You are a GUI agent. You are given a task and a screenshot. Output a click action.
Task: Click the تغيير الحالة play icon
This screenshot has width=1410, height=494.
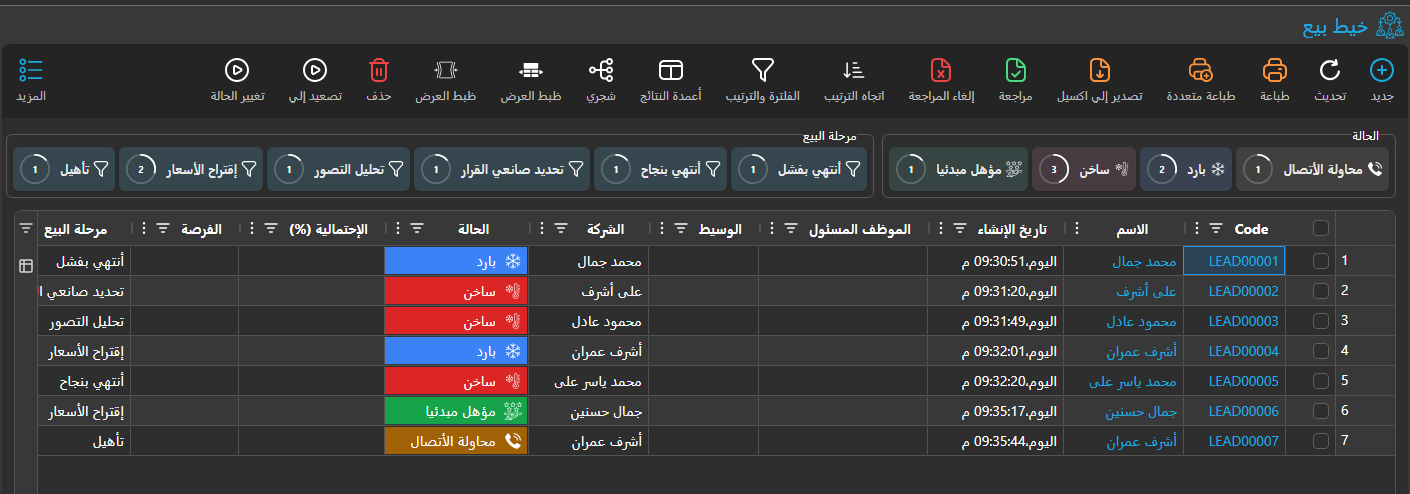[237, 70]
